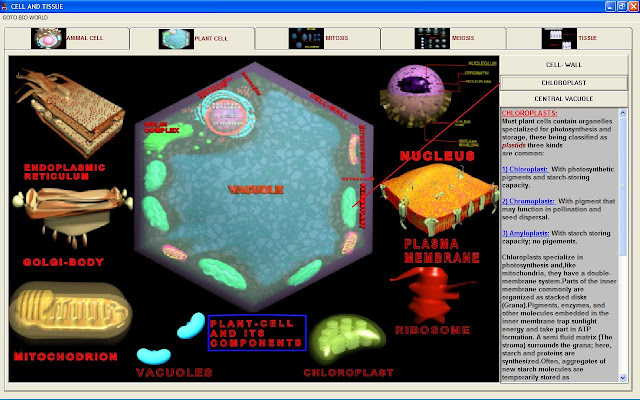Click the CENTRAL VACUOLE button
640x400 pixels.
click(x=564, y=99)
